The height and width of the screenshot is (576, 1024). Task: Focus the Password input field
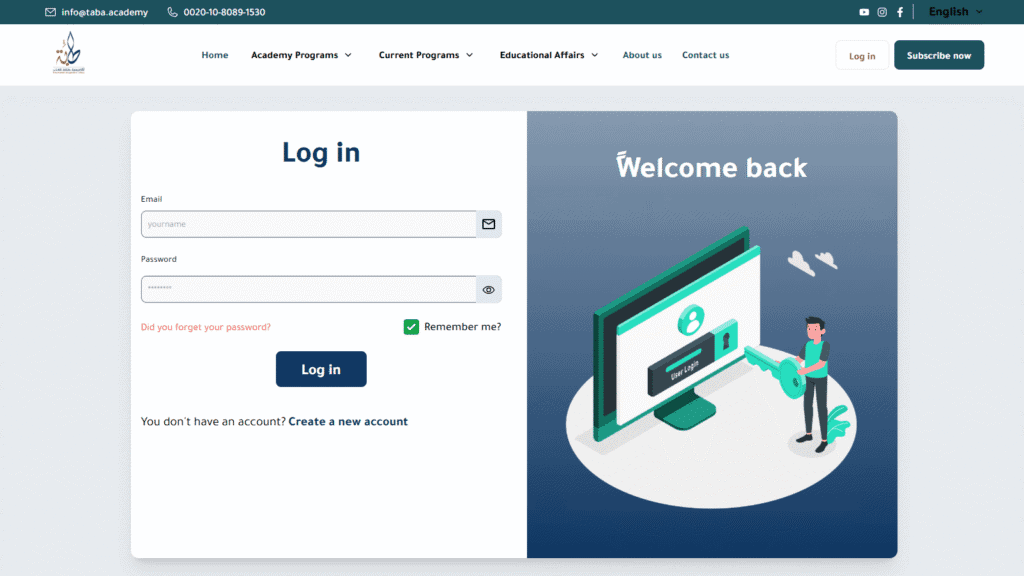tap(309, 289)
